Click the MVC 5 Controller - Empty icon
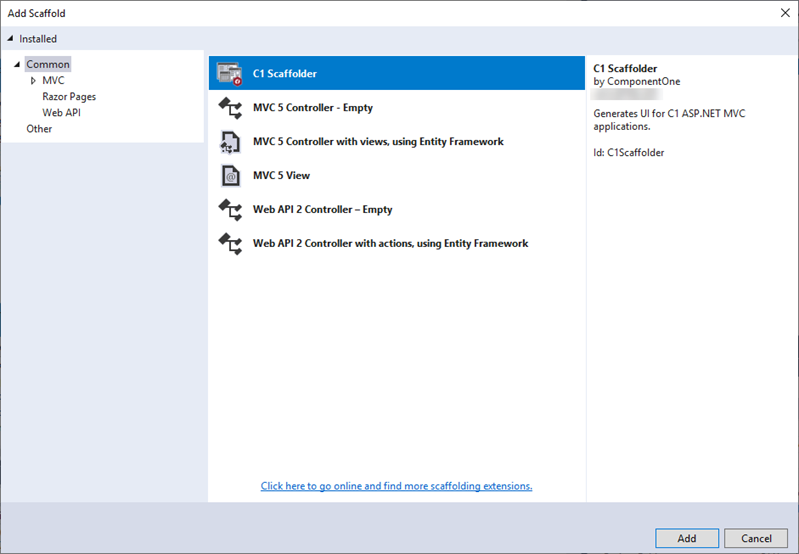Screen dimensions: 799x554 coord(230,108)
